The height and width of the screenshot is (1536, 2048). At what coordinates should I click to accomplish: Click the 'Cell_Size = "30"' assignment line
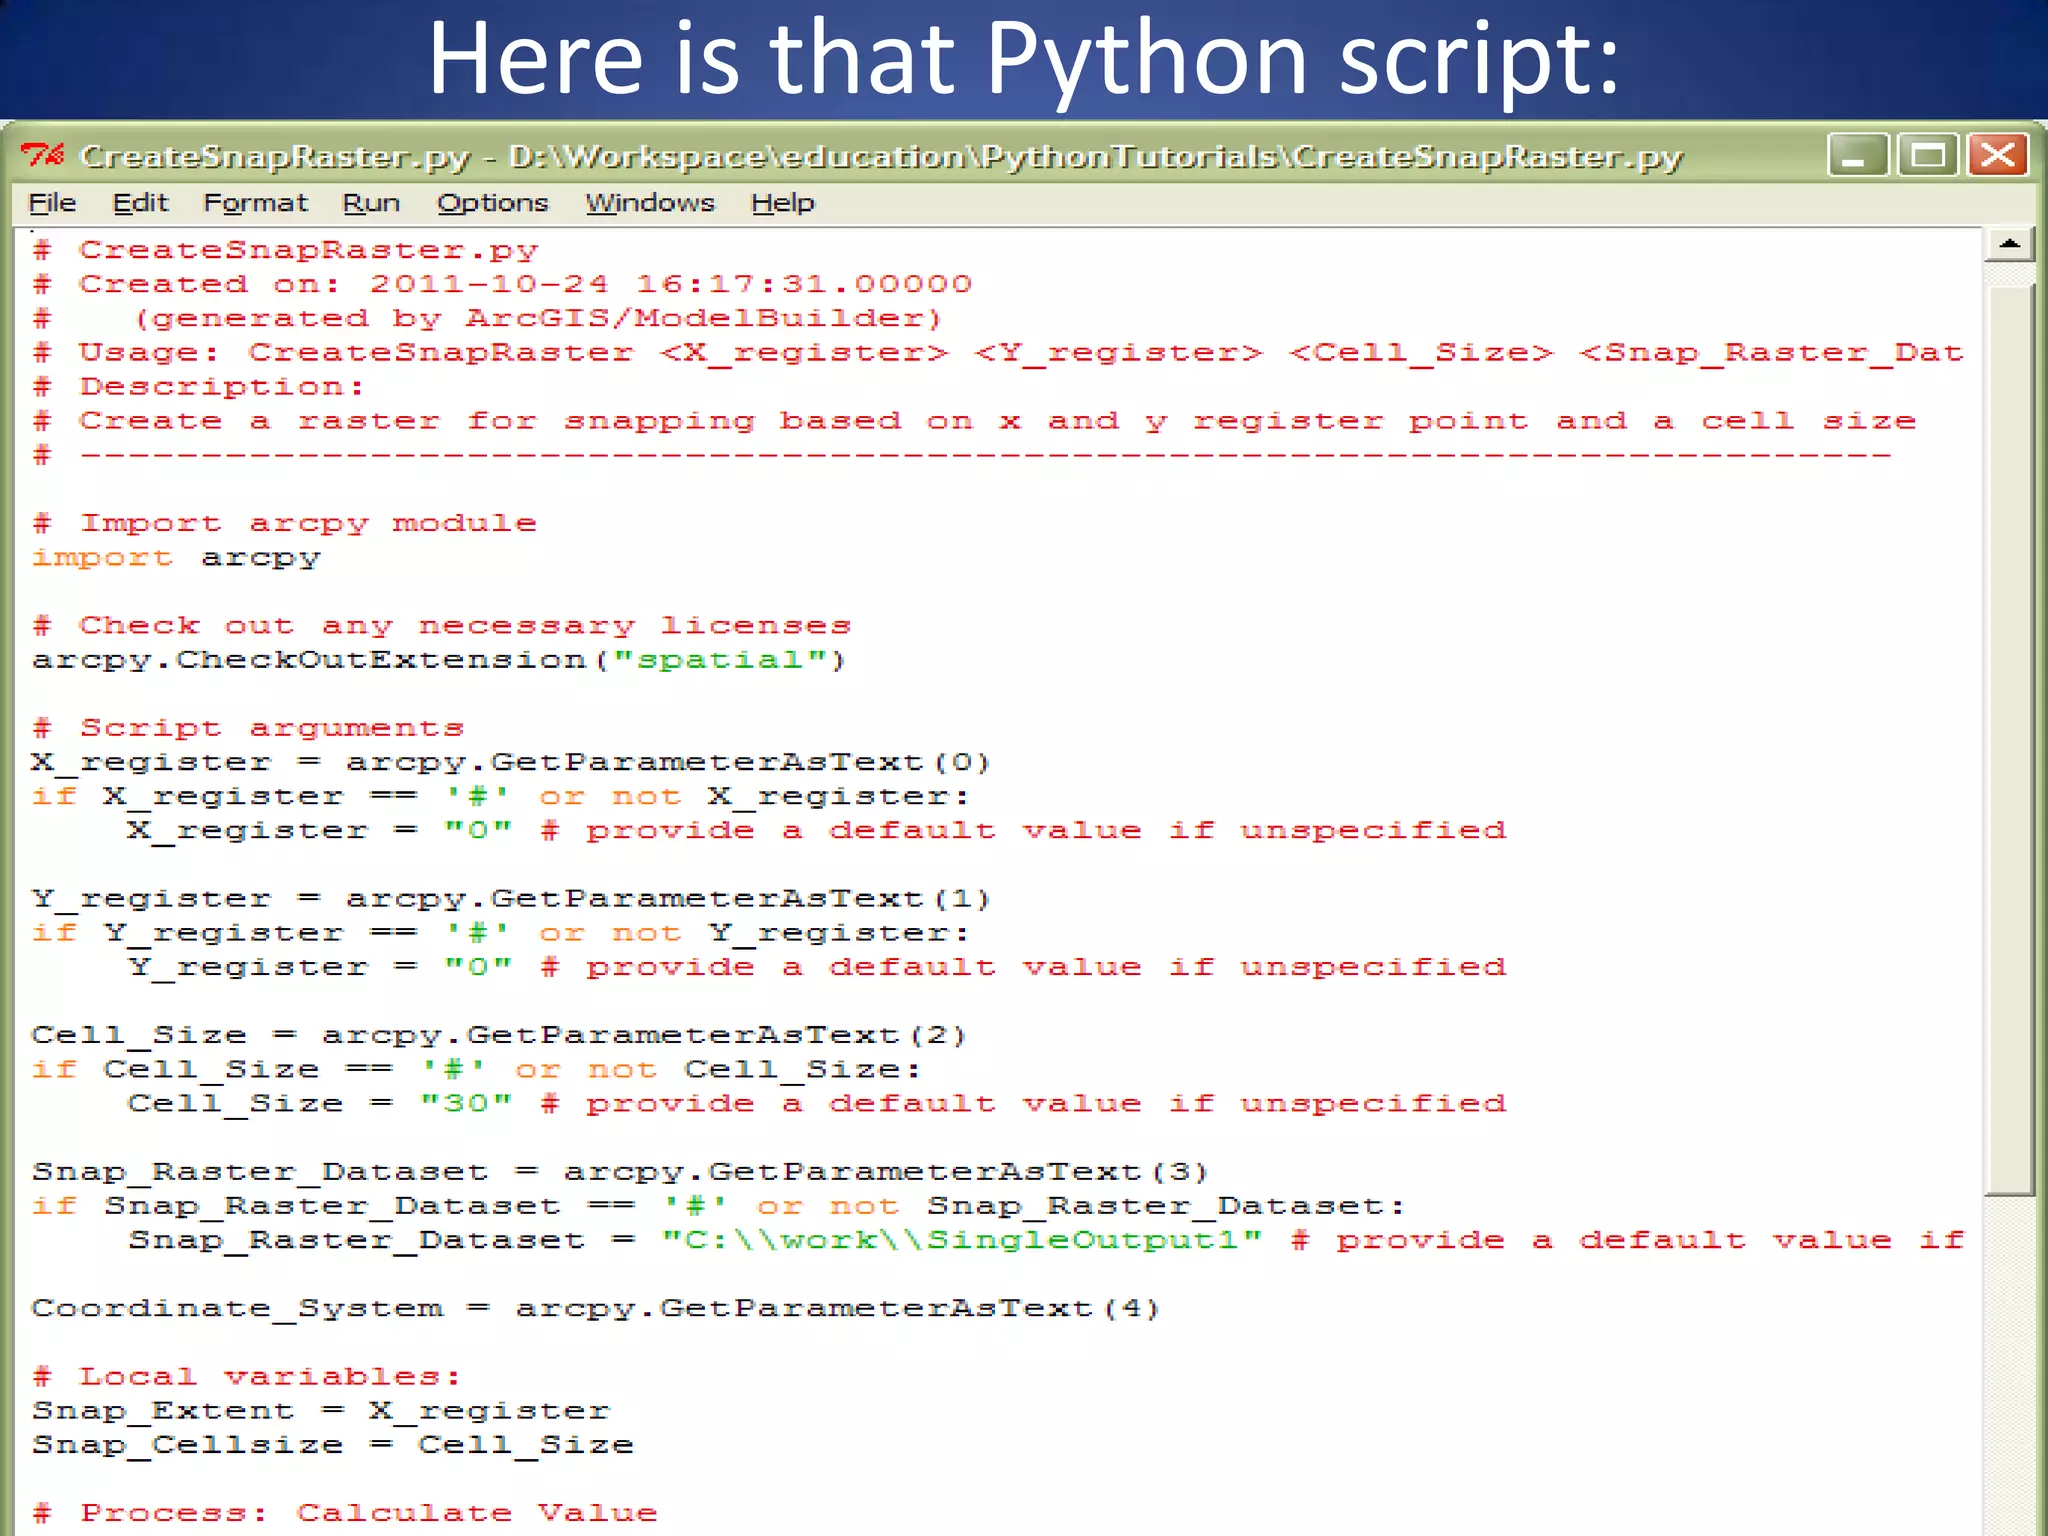pos(816,1104)
